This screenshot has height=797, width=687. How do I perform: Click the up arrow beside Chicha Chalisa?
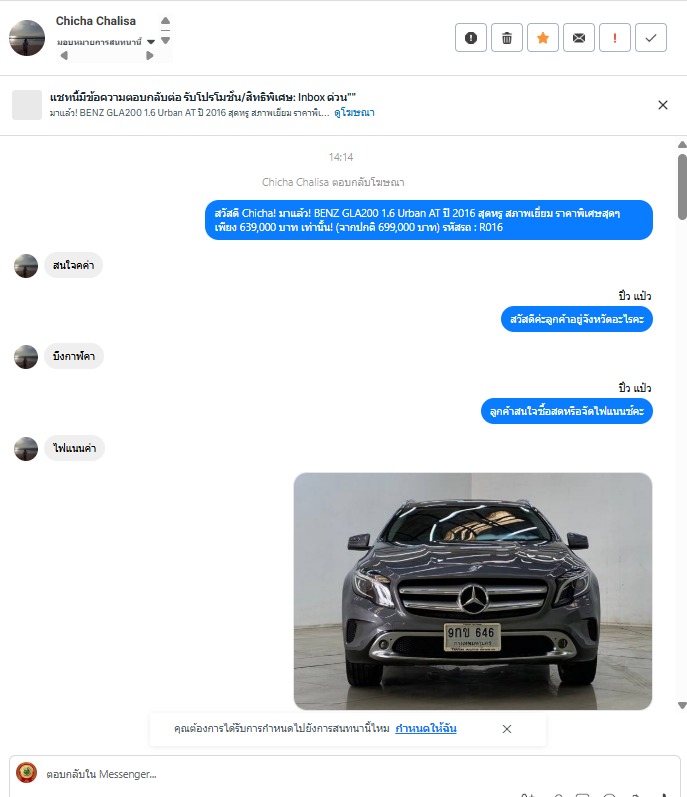click(x=165, y=21)
